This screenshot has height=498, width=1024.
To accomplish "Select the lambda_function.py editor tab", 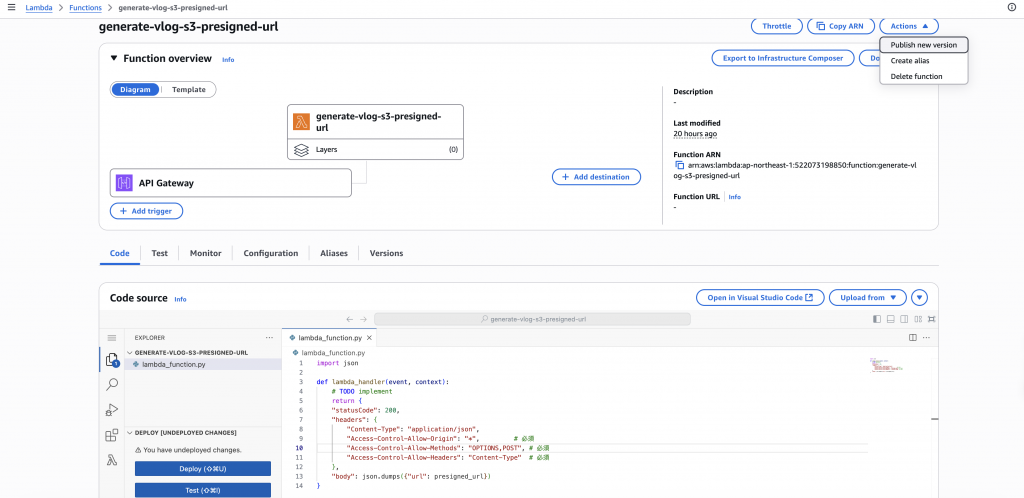I will [330, 337].
